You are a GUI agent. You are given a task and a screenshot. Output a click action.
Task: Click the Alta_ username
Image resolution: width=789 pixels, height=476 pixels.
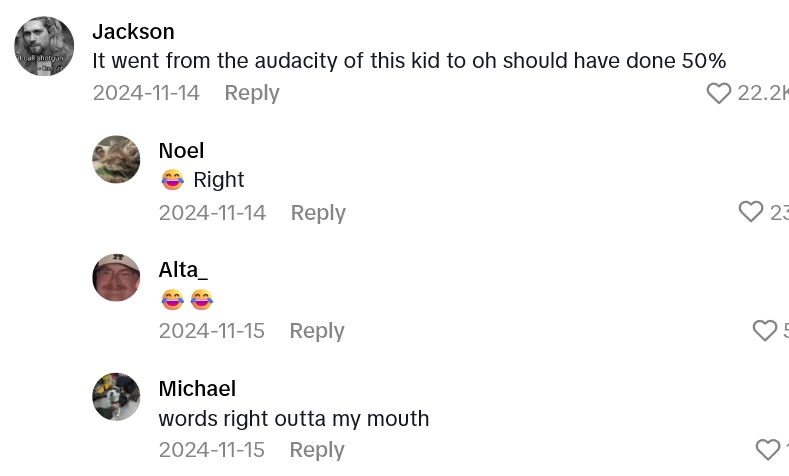[x=183, y=270]
